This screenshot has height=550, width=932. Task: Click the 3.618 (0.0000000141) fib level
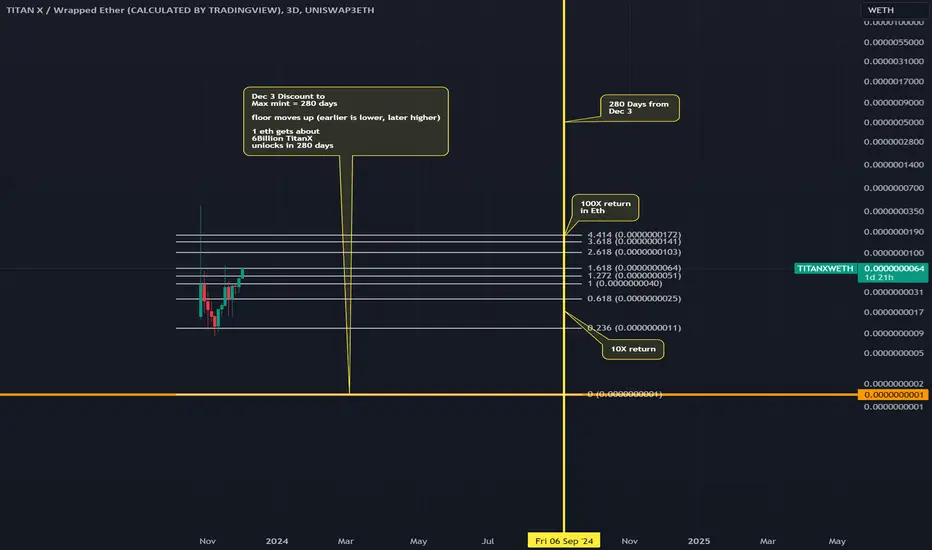click(634, 241)
